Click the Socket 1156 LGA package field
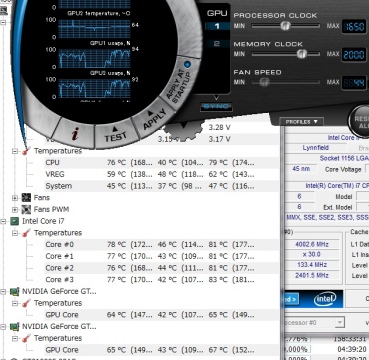369x360 pixels. 343,158
